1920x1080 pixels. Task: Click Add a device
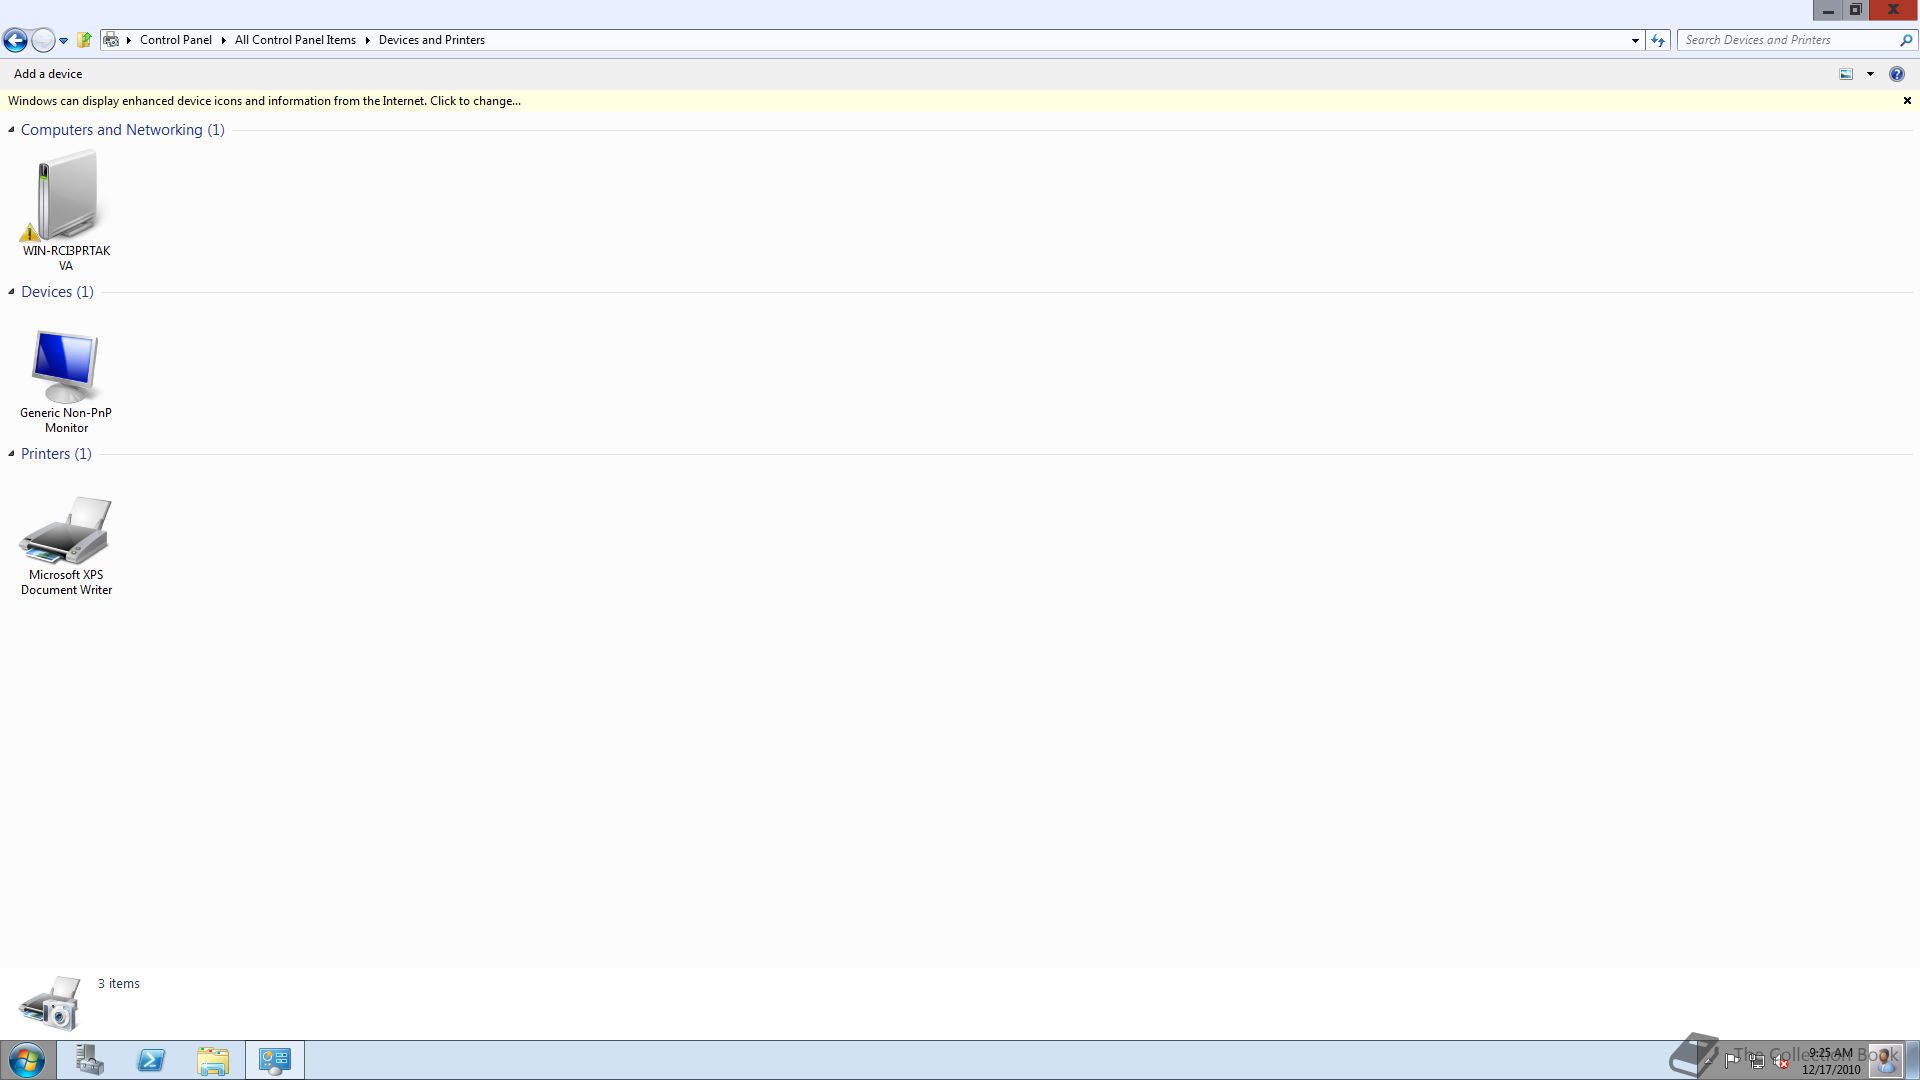coord(48,74)
